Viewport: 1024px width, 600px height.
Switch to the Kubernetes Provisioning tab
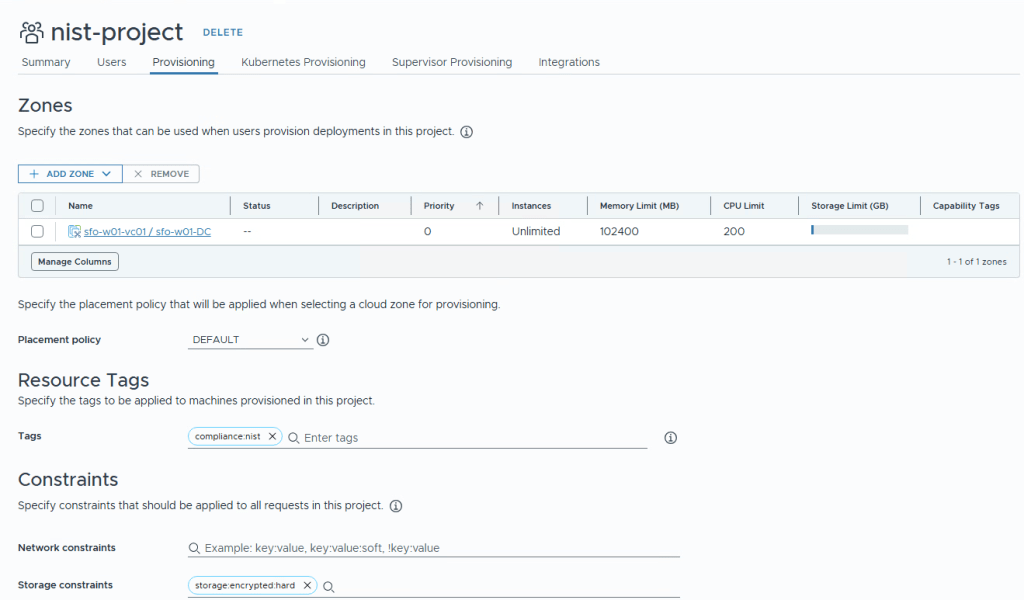303,62
